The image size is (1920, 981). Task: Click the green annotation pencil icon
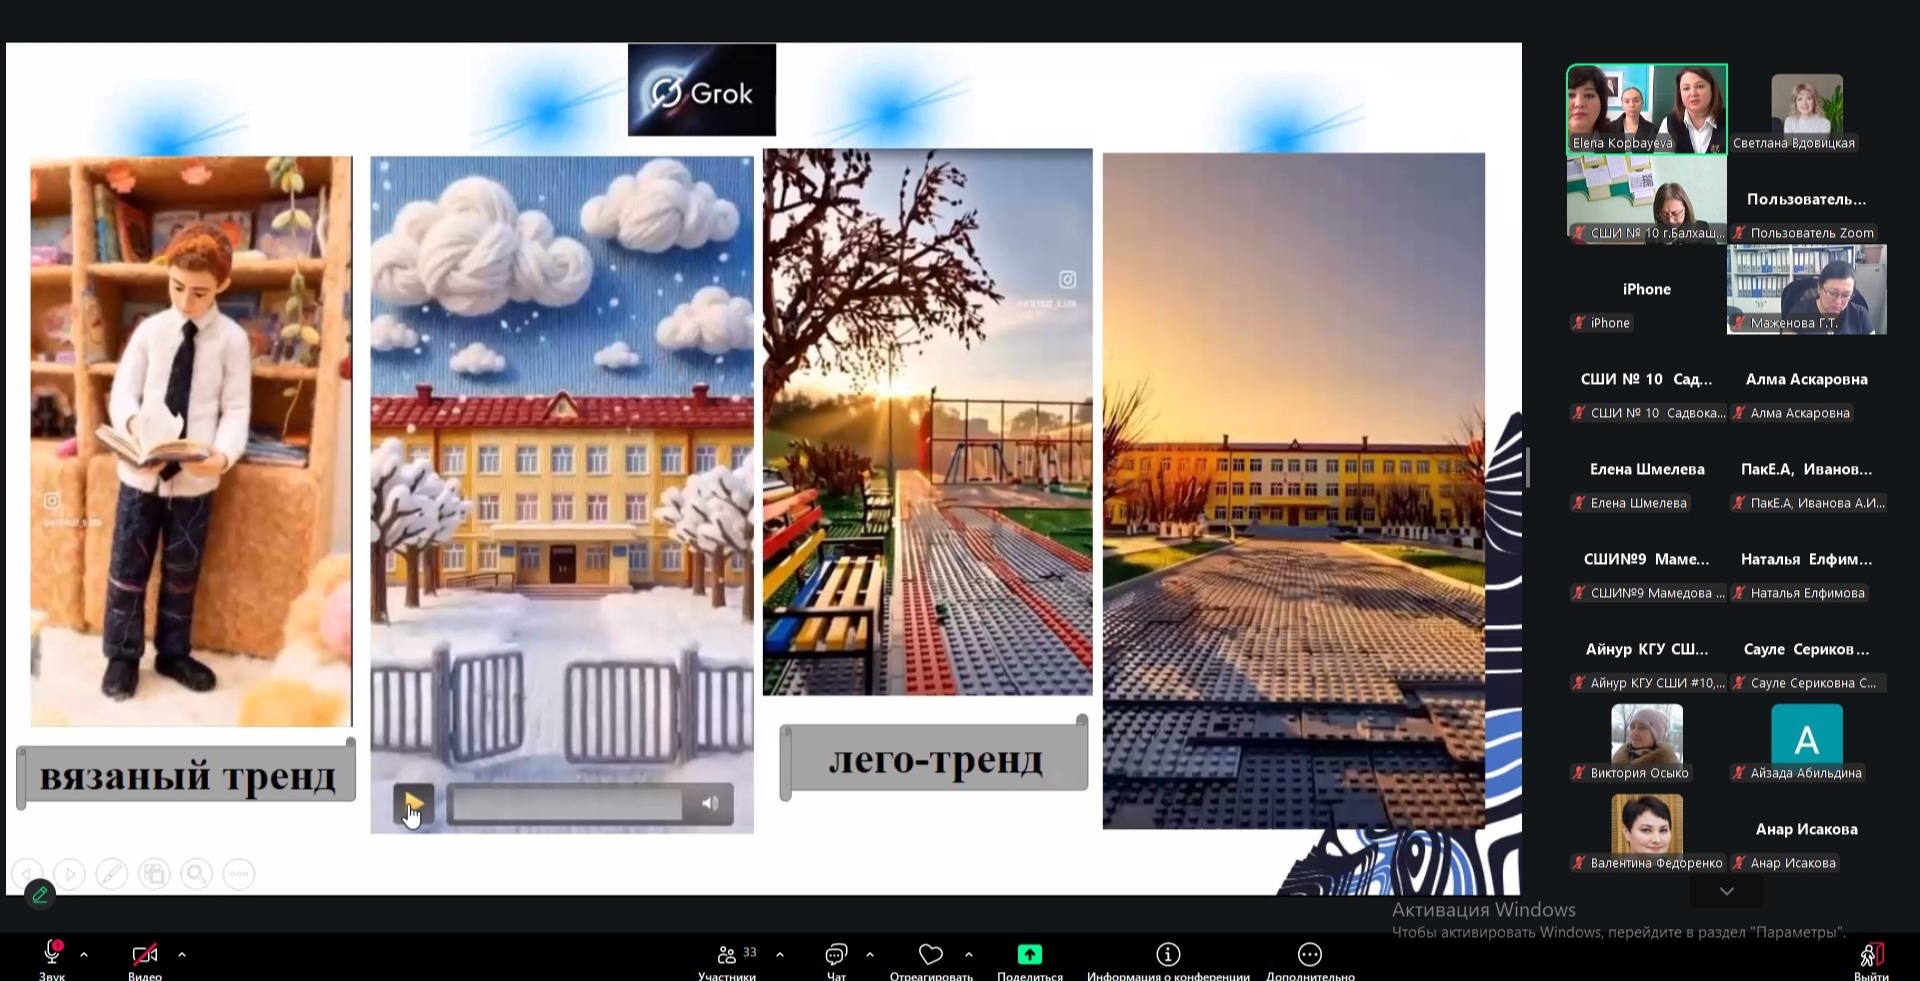(x=40, y=894)
